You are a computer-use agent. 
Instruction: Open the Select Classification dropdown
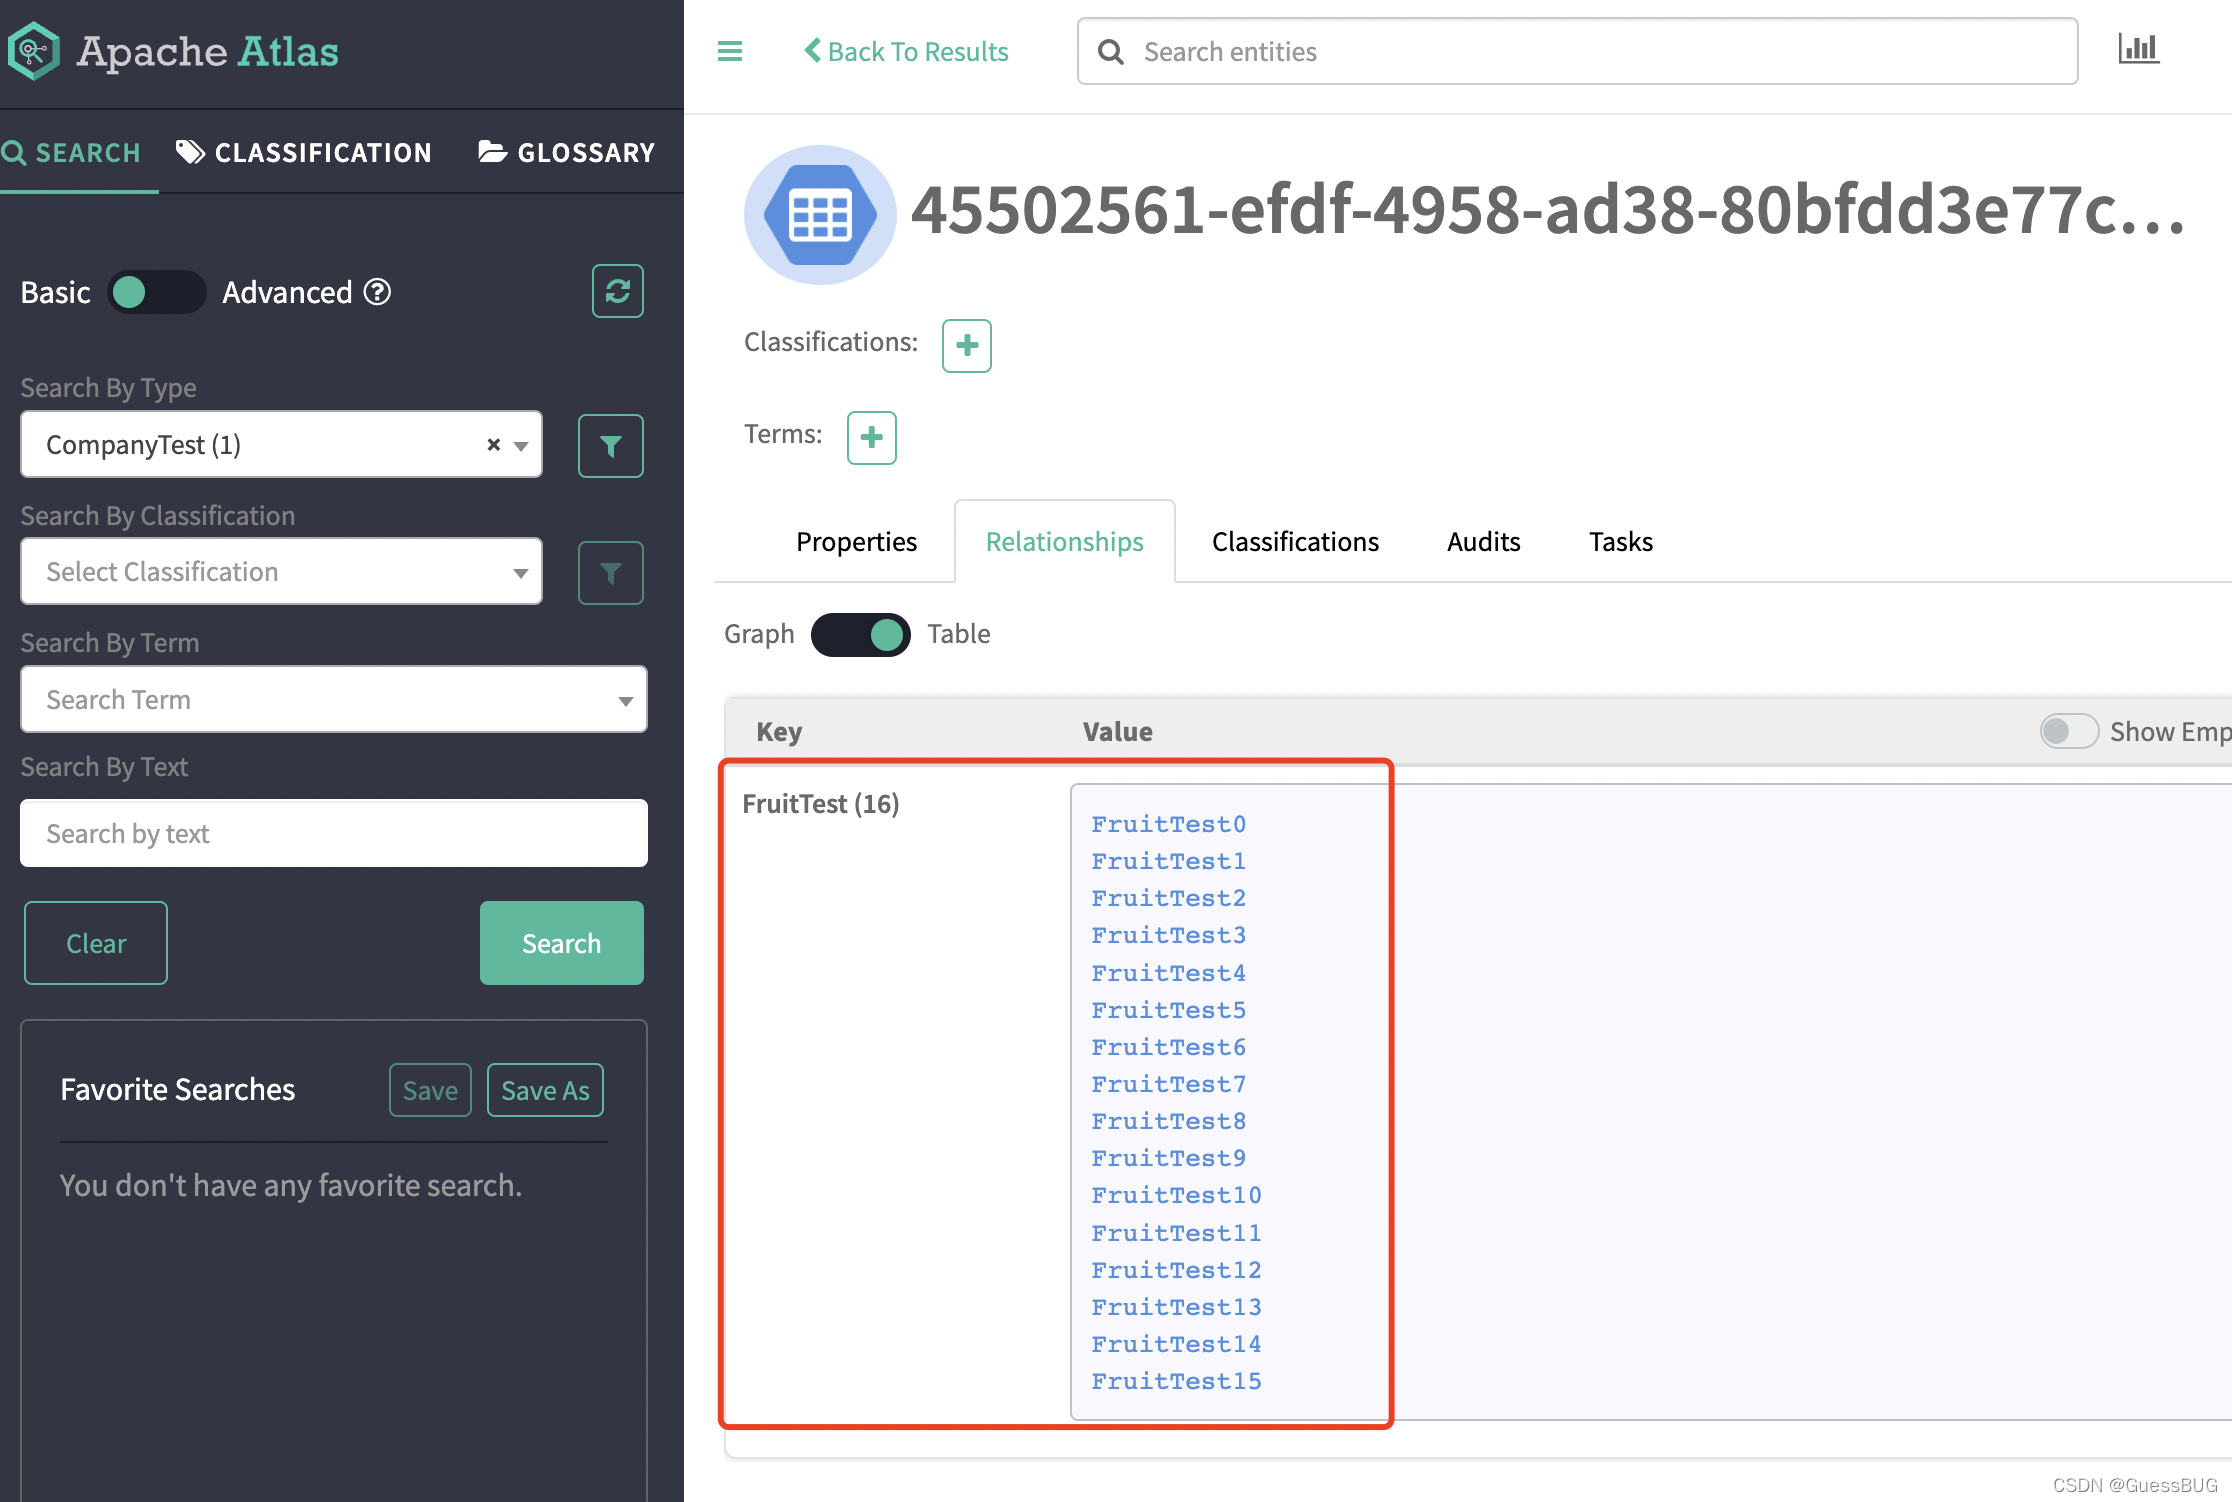tap(285, 570)
